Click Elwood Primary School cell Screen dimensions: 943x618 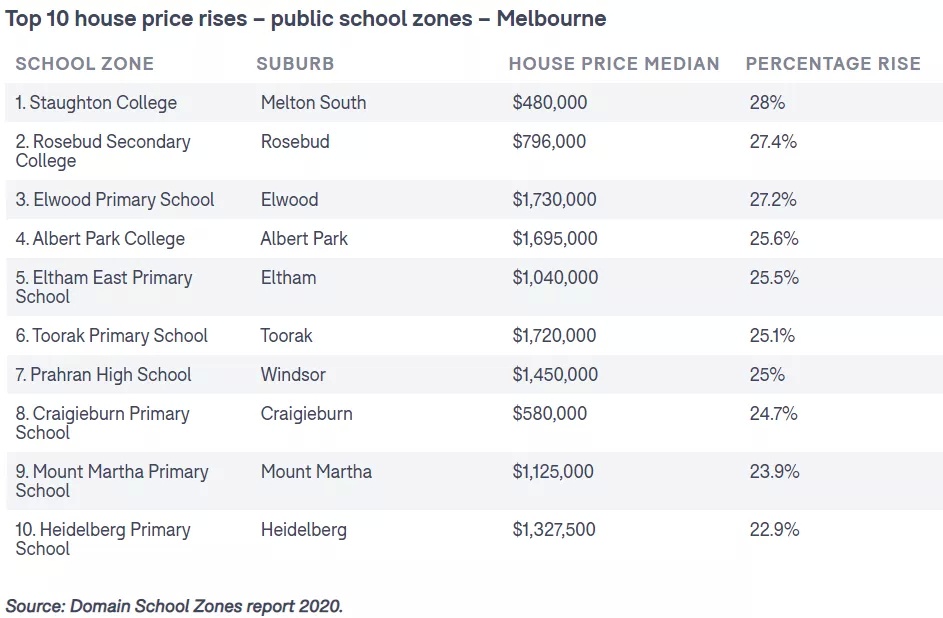(115, 200)
